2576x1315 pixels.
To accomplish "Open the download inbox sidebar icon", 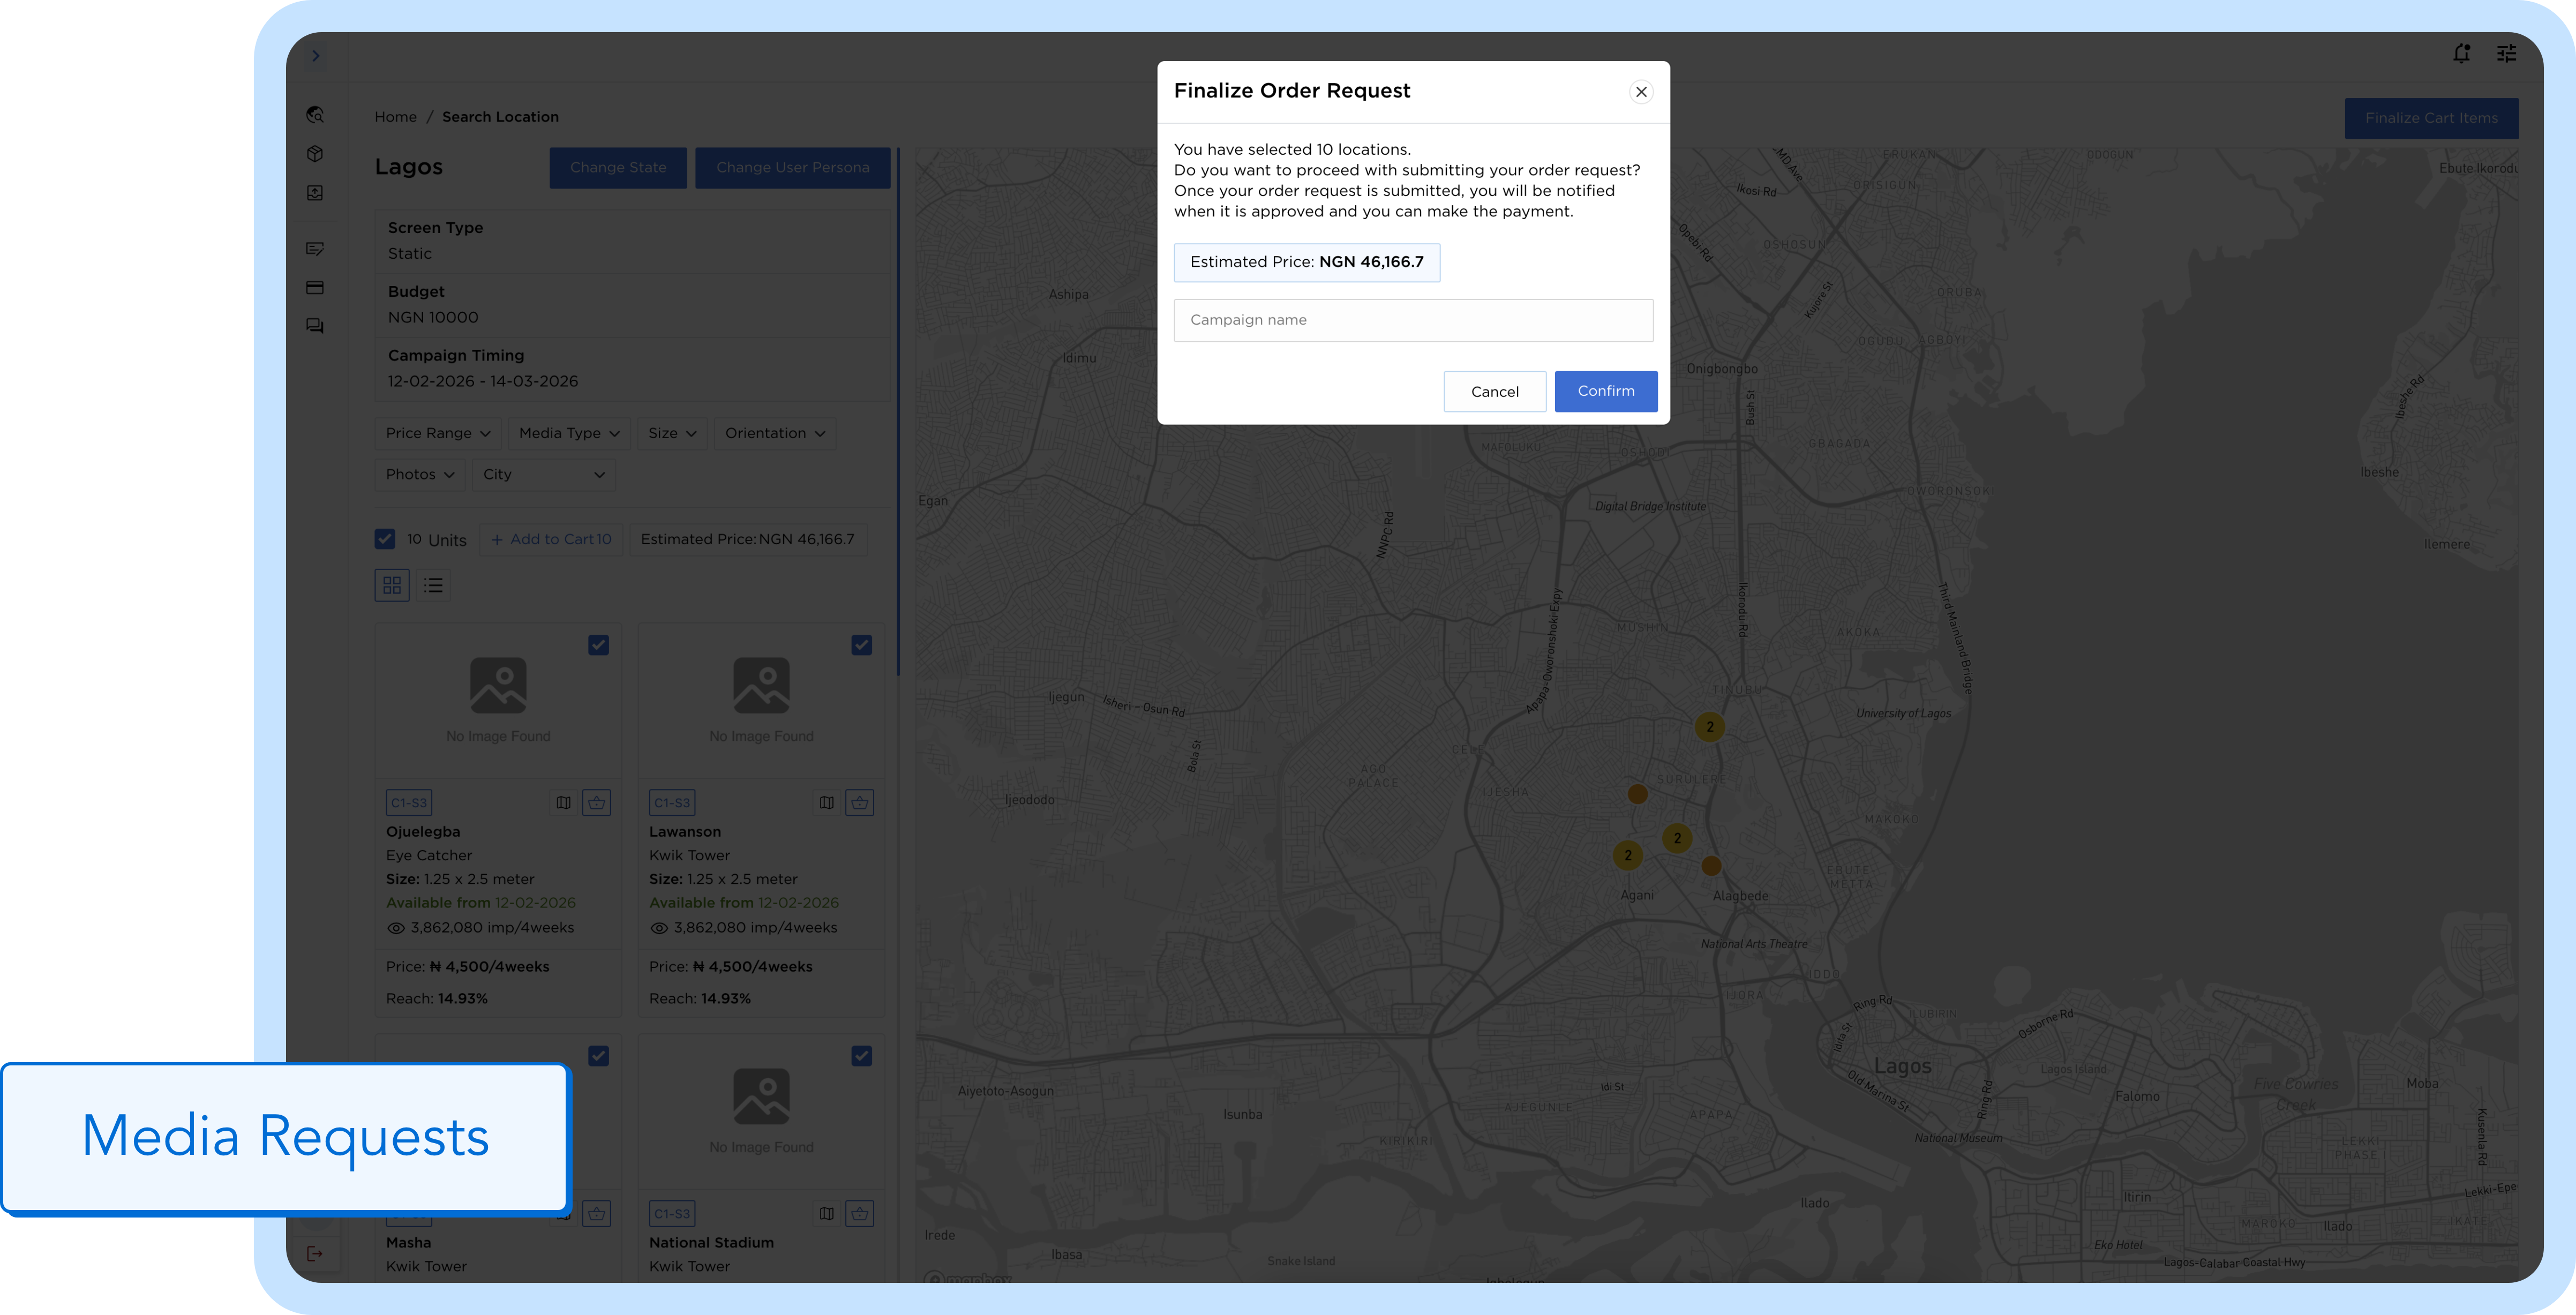I will coord(315,193).
